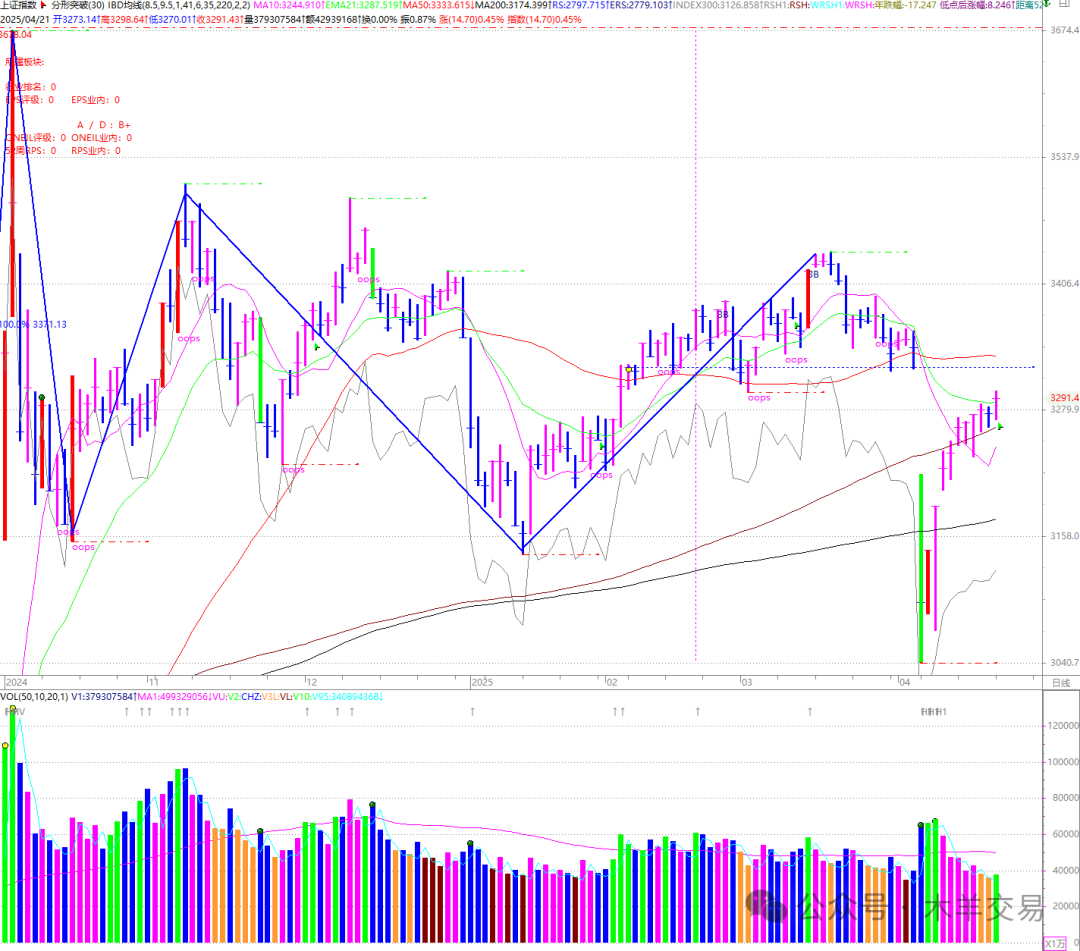Click the closing price 收3291.43
The height and width of the screenshot is (951, 1080).
point(220,19)
